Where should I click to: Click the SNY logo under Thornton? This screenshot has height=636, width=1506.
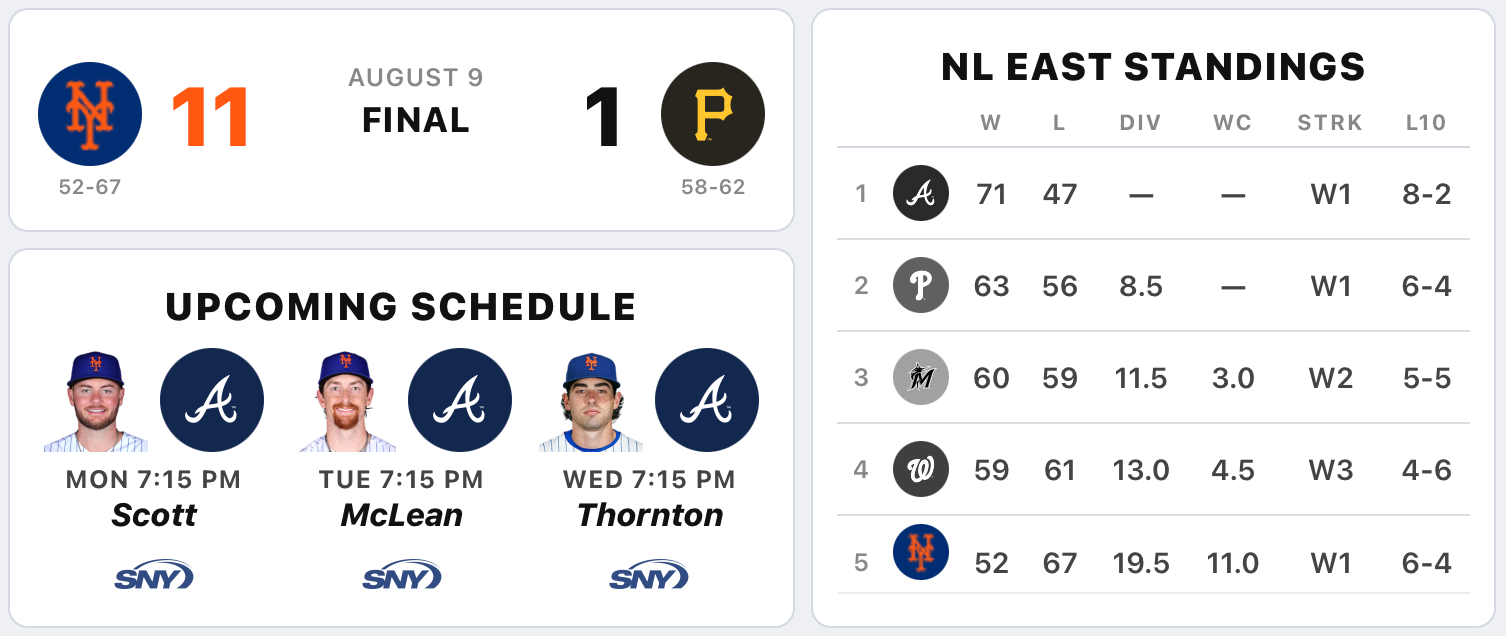(649, 575)
